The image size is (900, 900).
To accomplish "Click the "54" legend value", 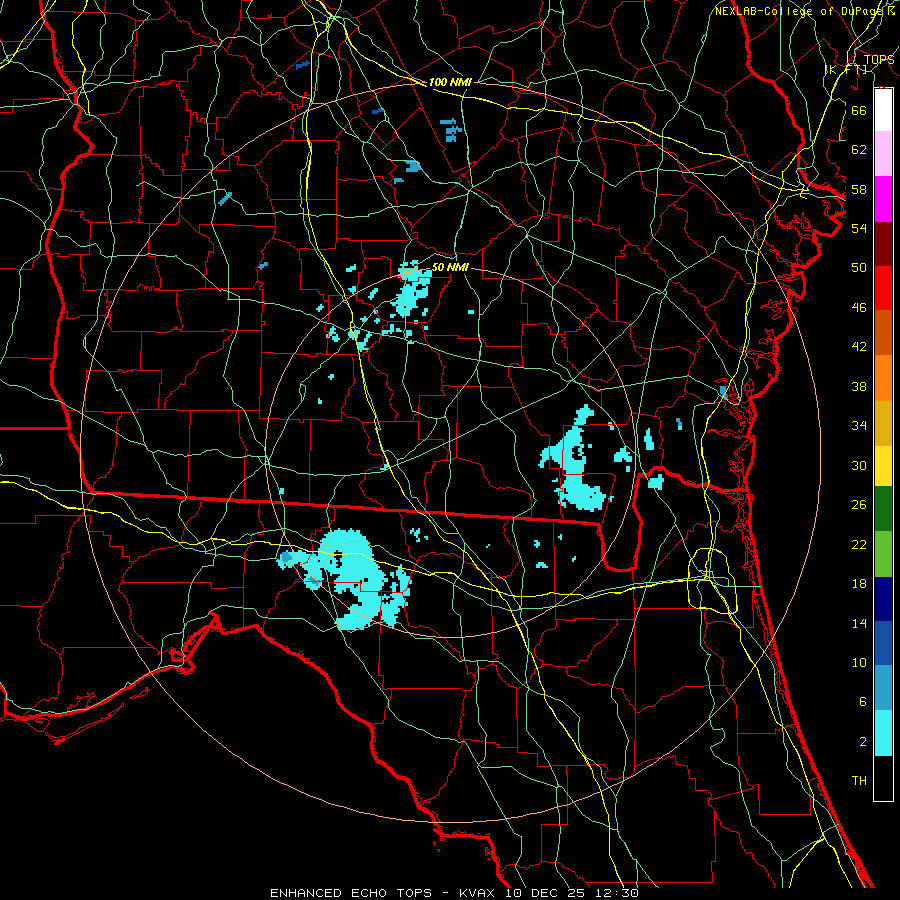I will [x=859, y=228].
